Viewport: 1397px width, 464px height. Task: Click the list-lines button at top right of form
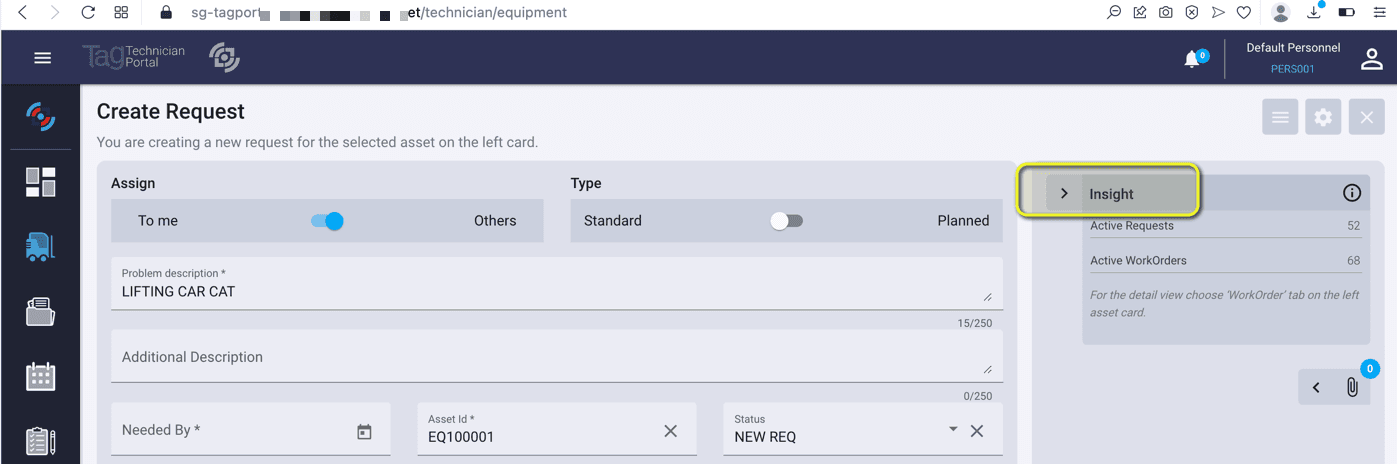[x=1279, y=117]
